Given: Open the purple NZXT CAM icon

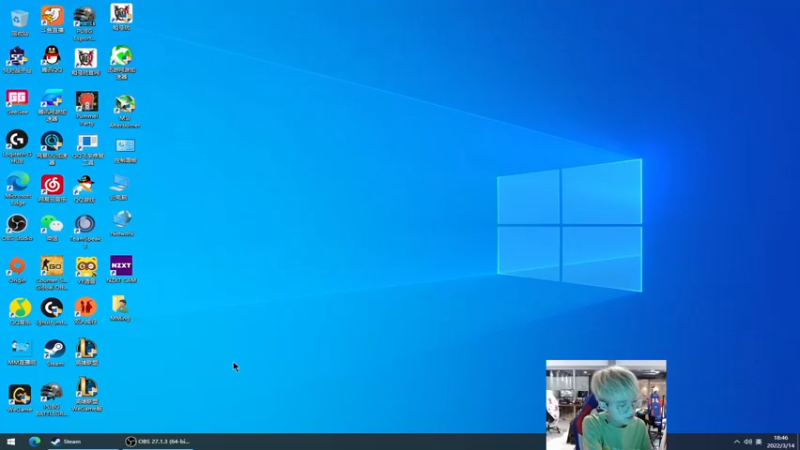Looking at the screenshot, I should (x=121, y=269).
